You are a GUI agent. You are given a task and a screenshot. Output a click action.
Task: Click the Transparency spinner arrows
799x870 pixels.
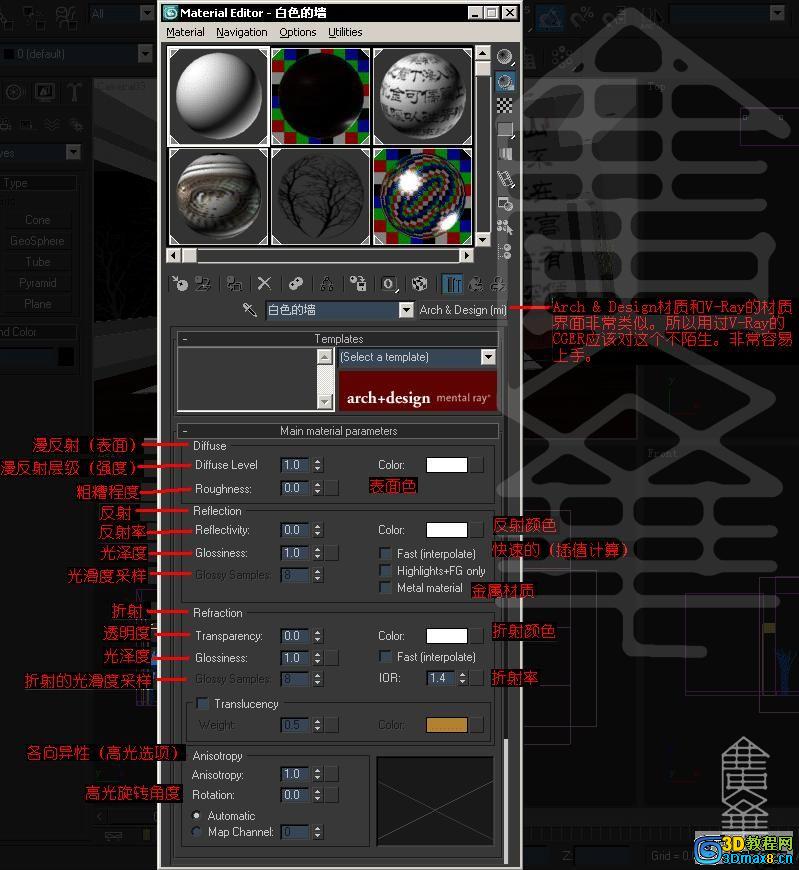click(x=317, y=636)
